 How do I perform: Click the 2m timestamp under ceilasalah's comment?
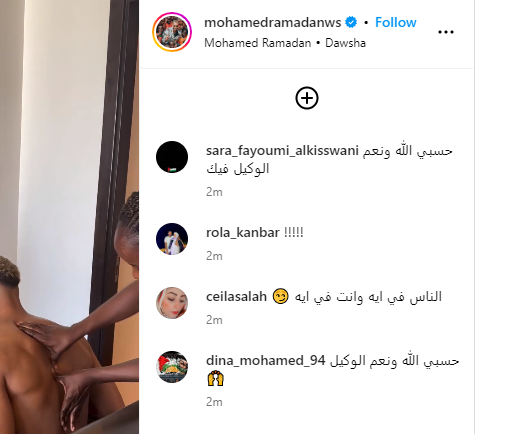pyautogui.click(x=214, y=320)
